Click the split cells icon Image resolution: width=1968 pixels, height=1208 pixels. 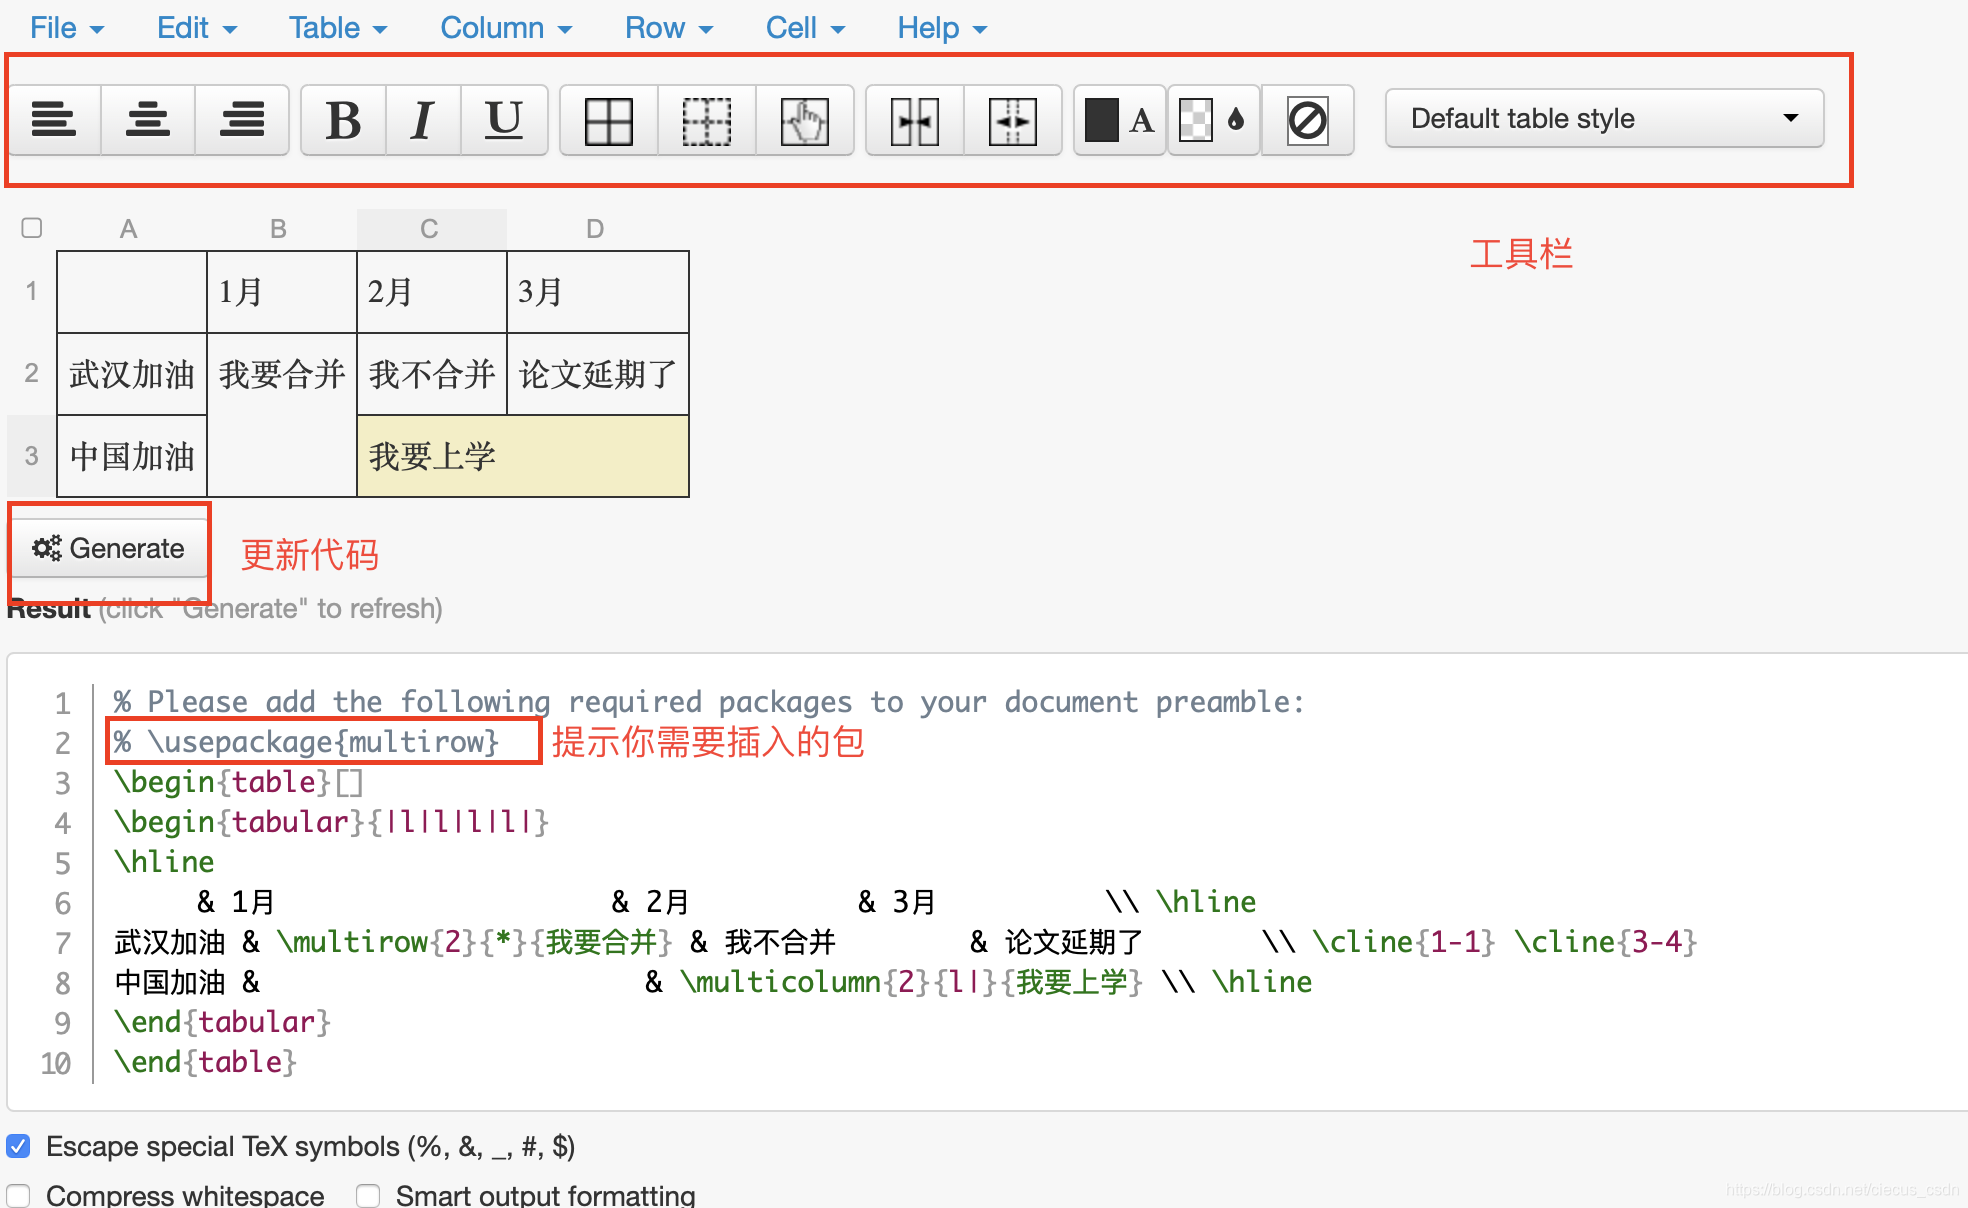coord(1012,120)
